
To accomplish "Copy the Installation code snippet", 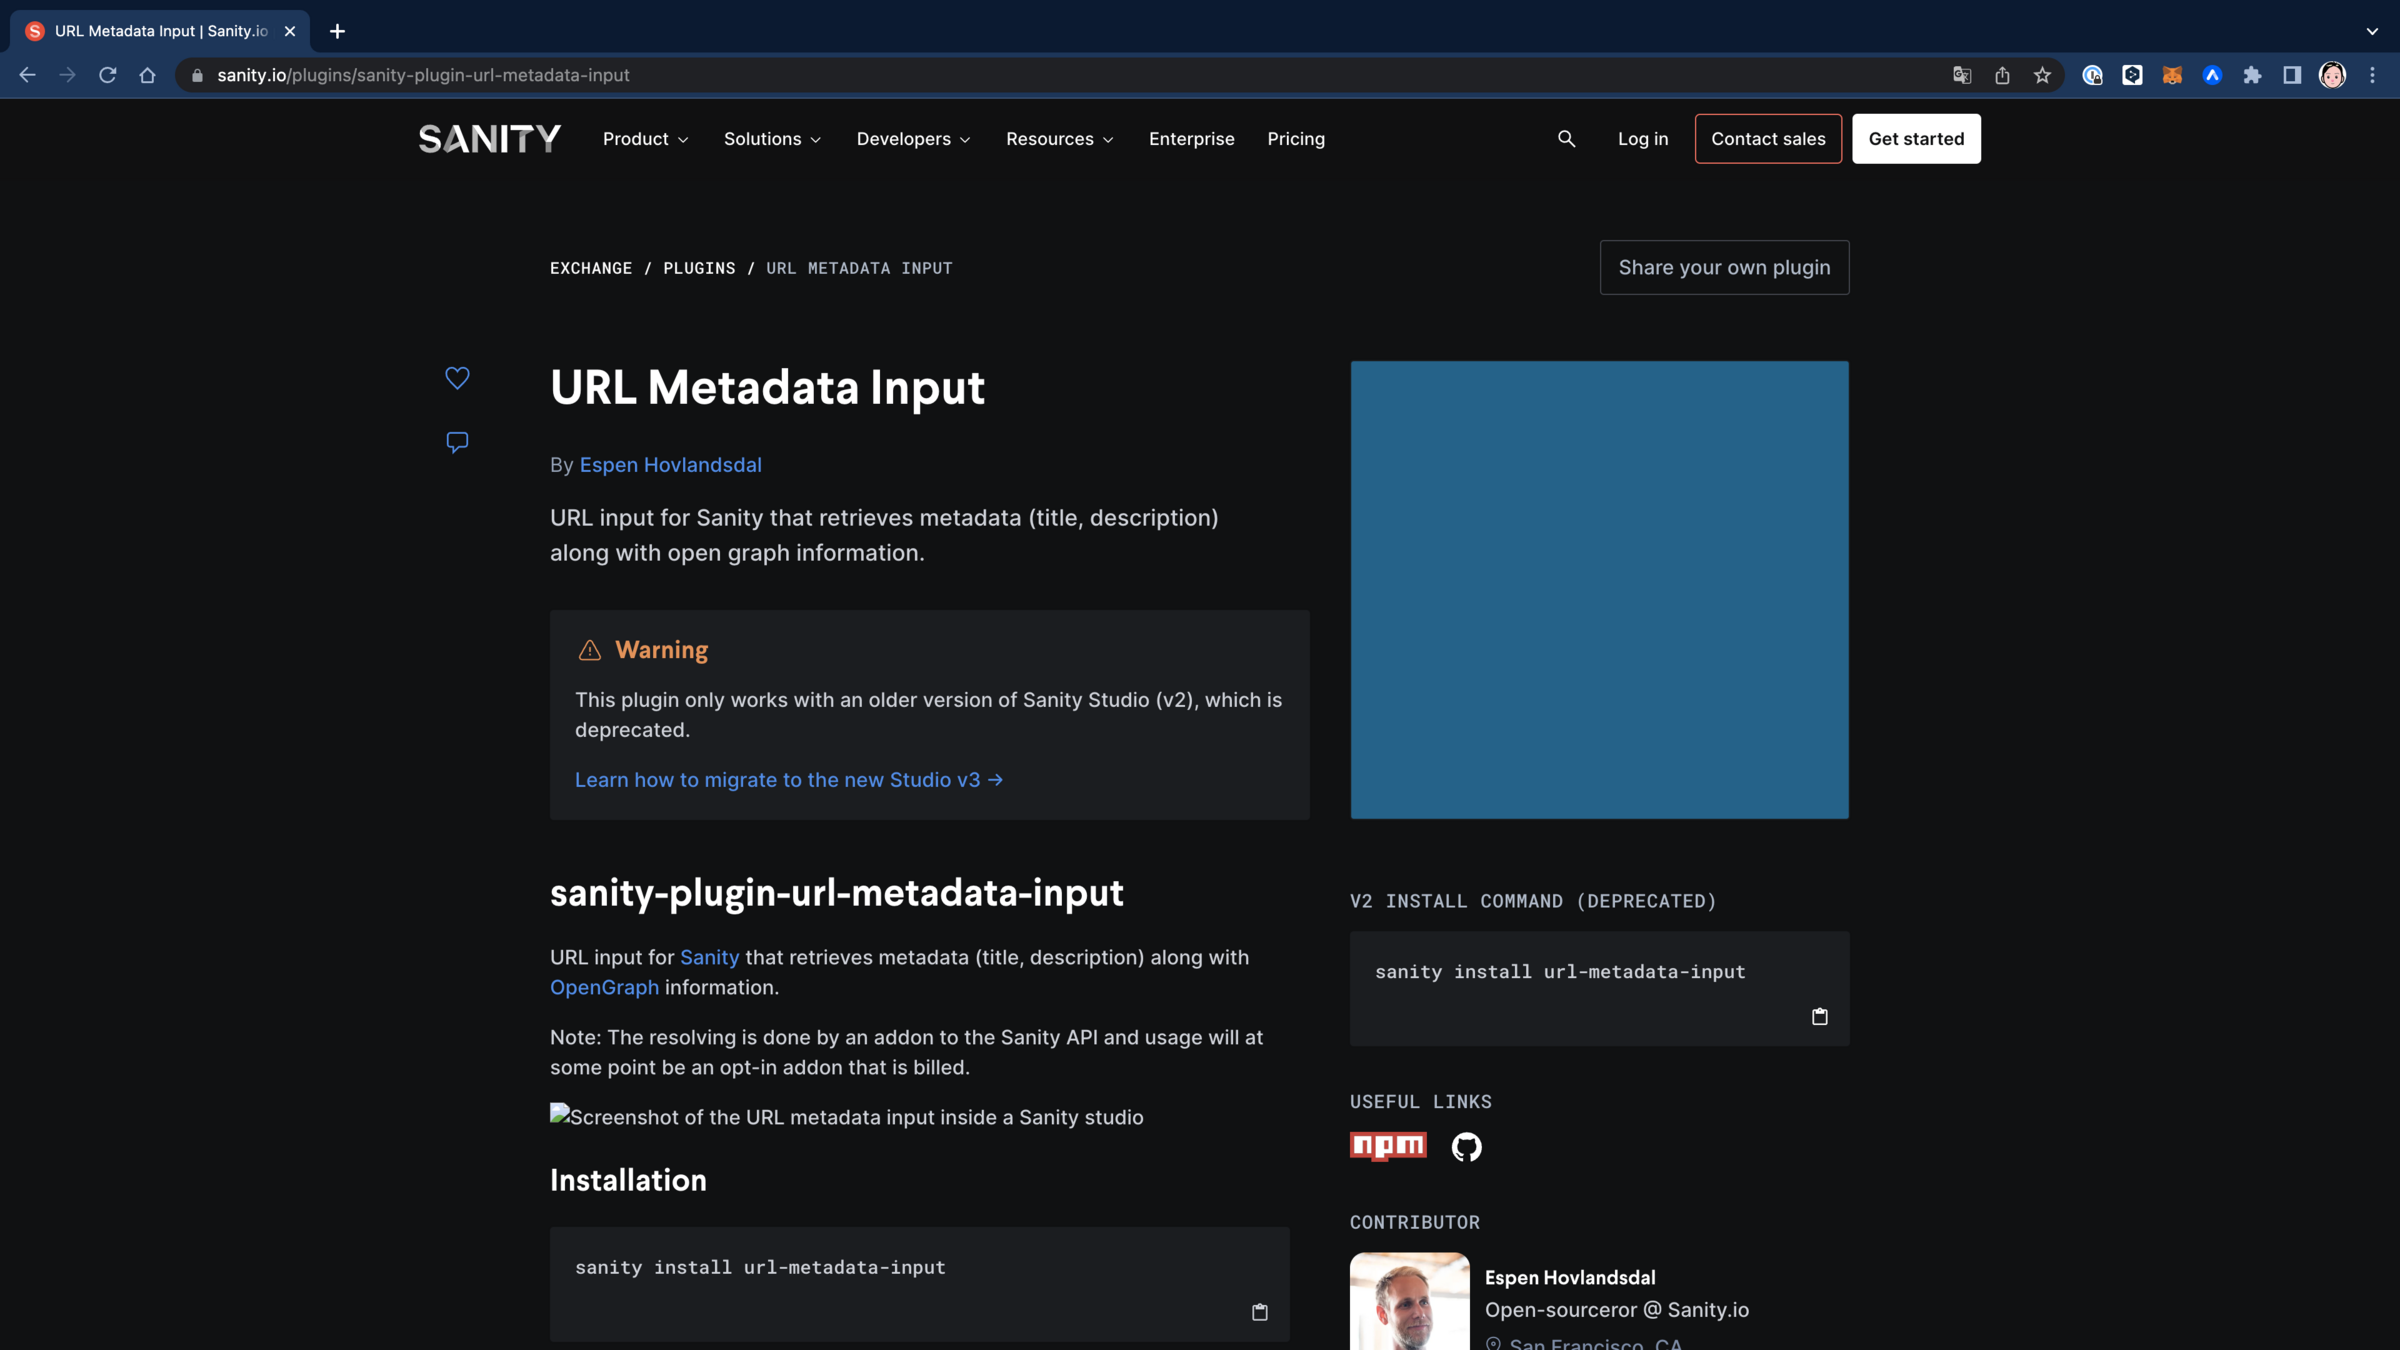I will [1259, 1311].
